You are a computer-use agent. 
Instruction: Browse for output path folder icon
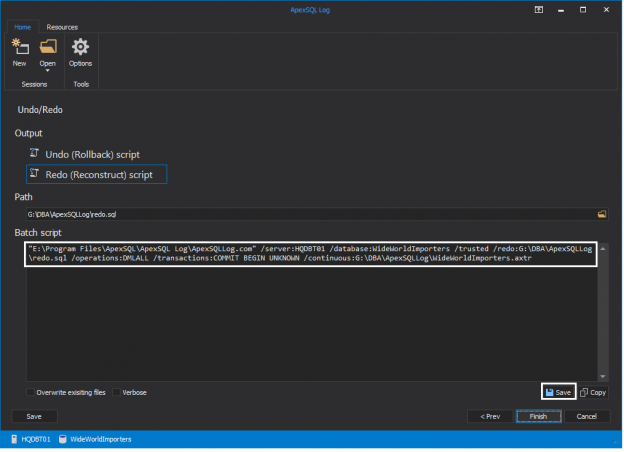pos(602,214)
